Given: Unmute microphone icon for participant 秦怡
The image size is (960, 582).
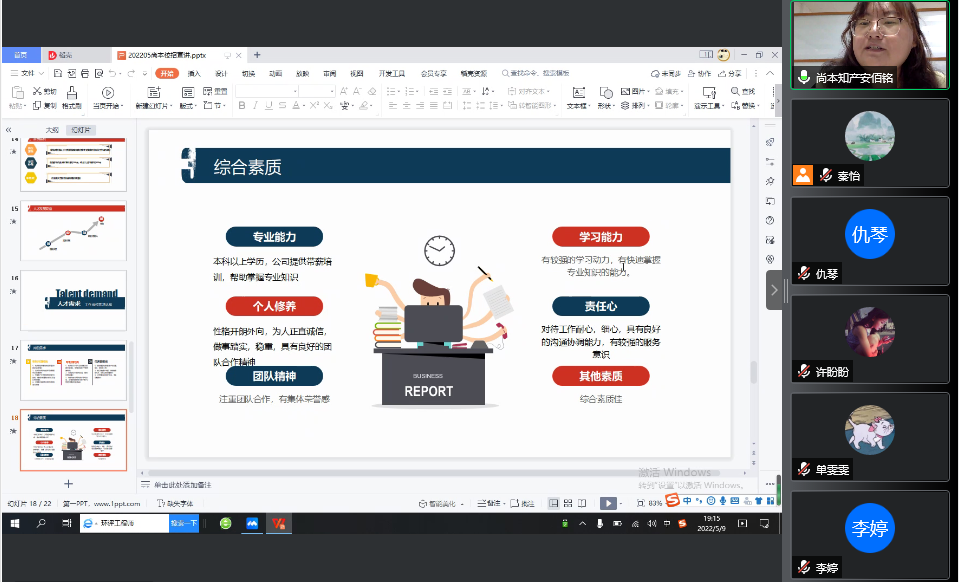Looking at the screenshot, I should [826, 176].
